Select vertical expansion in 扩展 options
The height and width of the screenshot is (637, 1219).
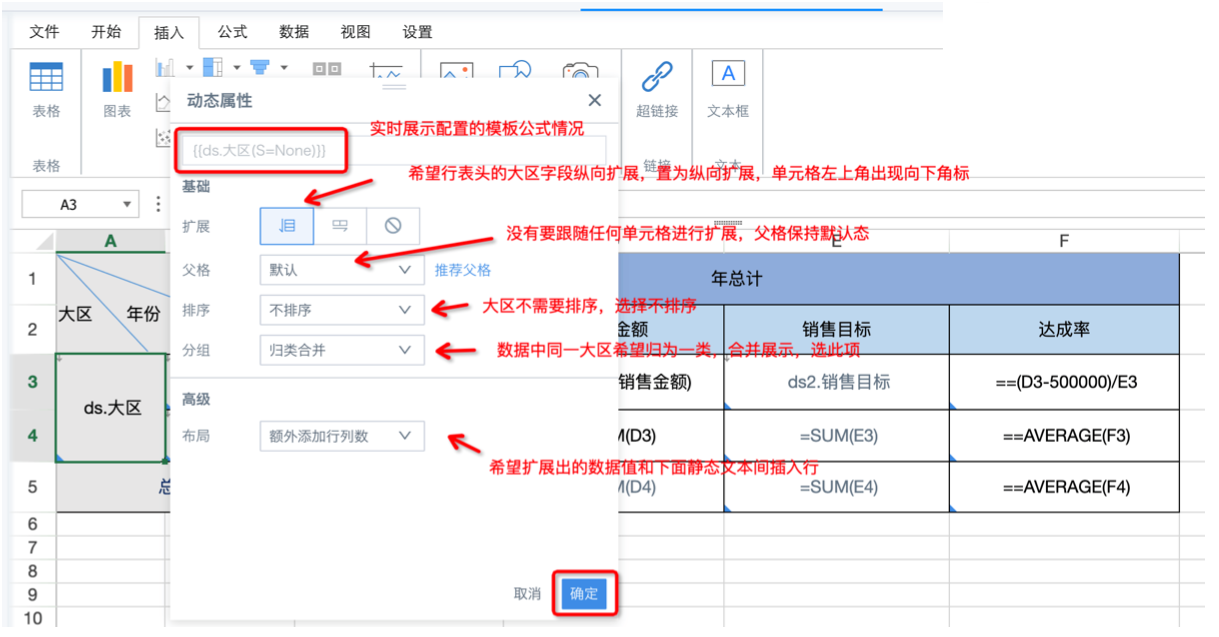287,226
